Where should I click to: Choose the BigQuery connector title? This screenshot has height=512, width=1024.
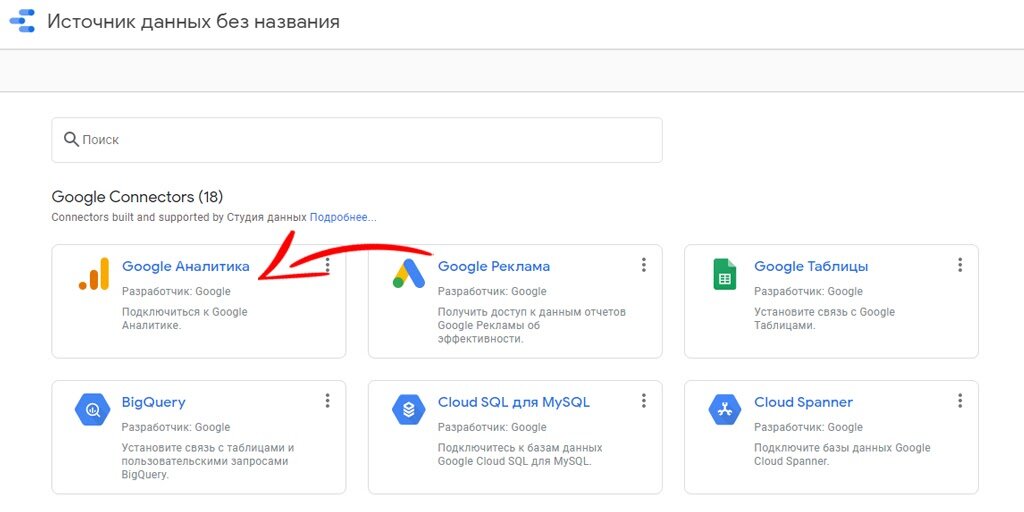tap(153, 402)
